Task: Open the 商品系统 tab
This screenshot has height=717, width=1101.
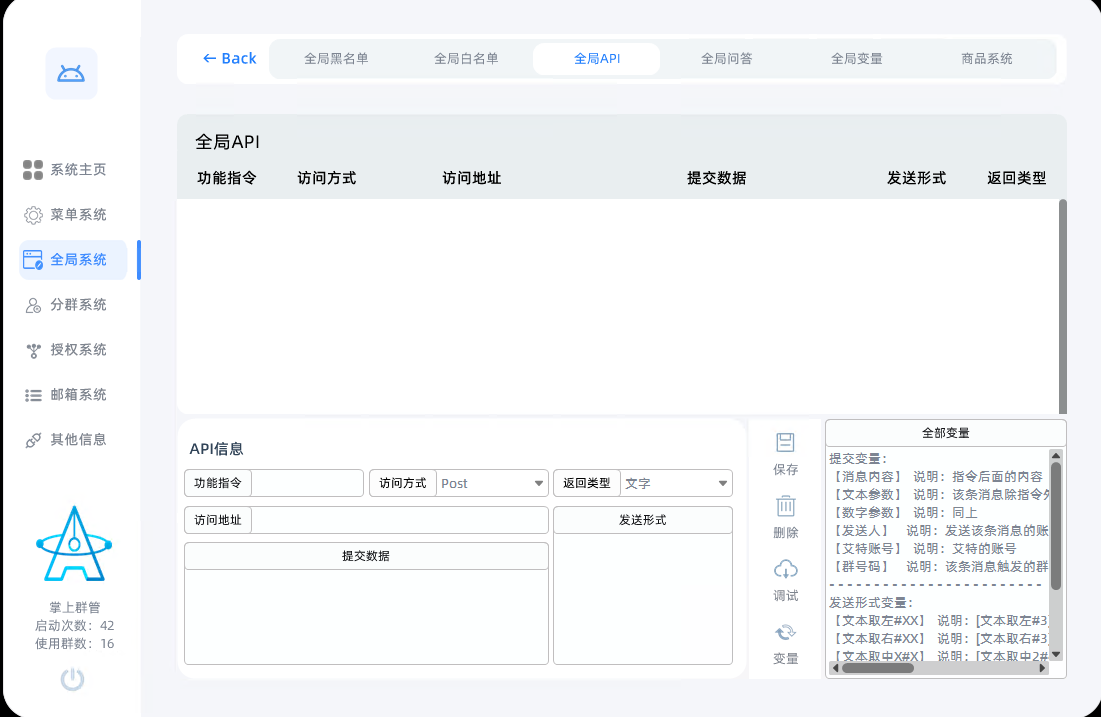Action: pos(985,59)
